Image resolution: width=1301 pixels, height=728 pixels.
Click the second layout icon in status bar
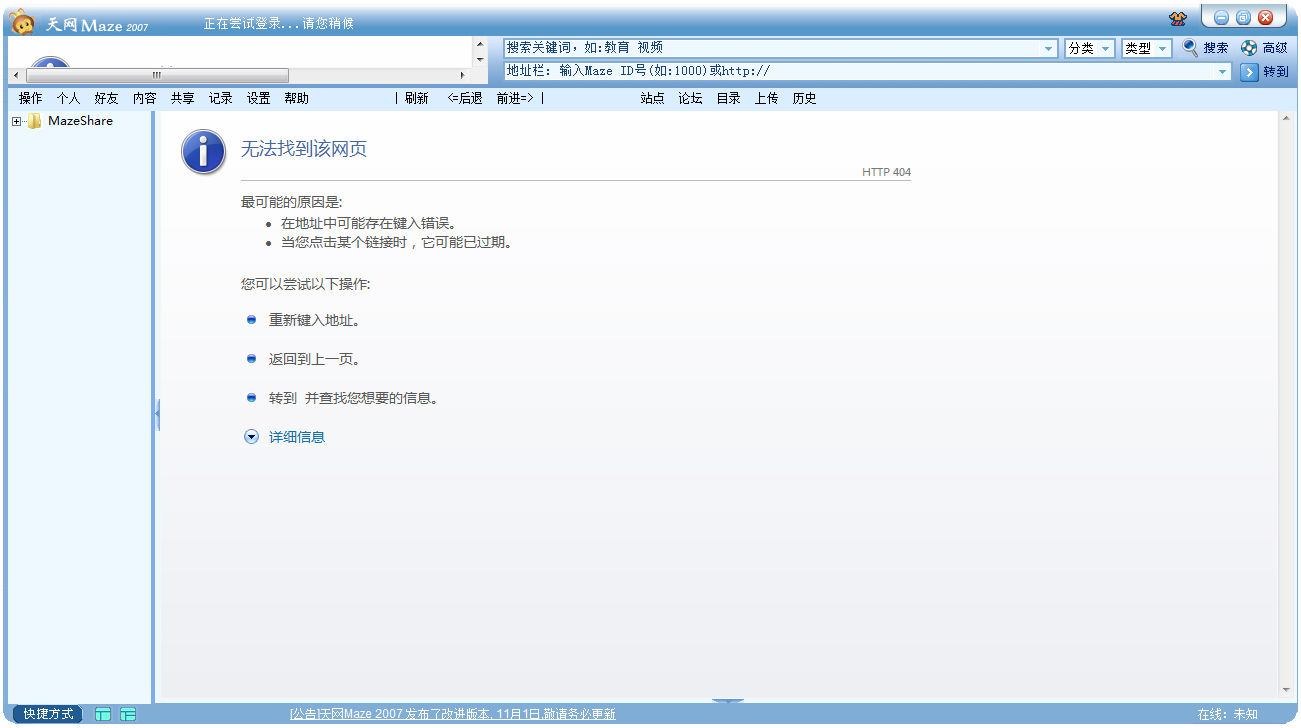pos(128,714)
